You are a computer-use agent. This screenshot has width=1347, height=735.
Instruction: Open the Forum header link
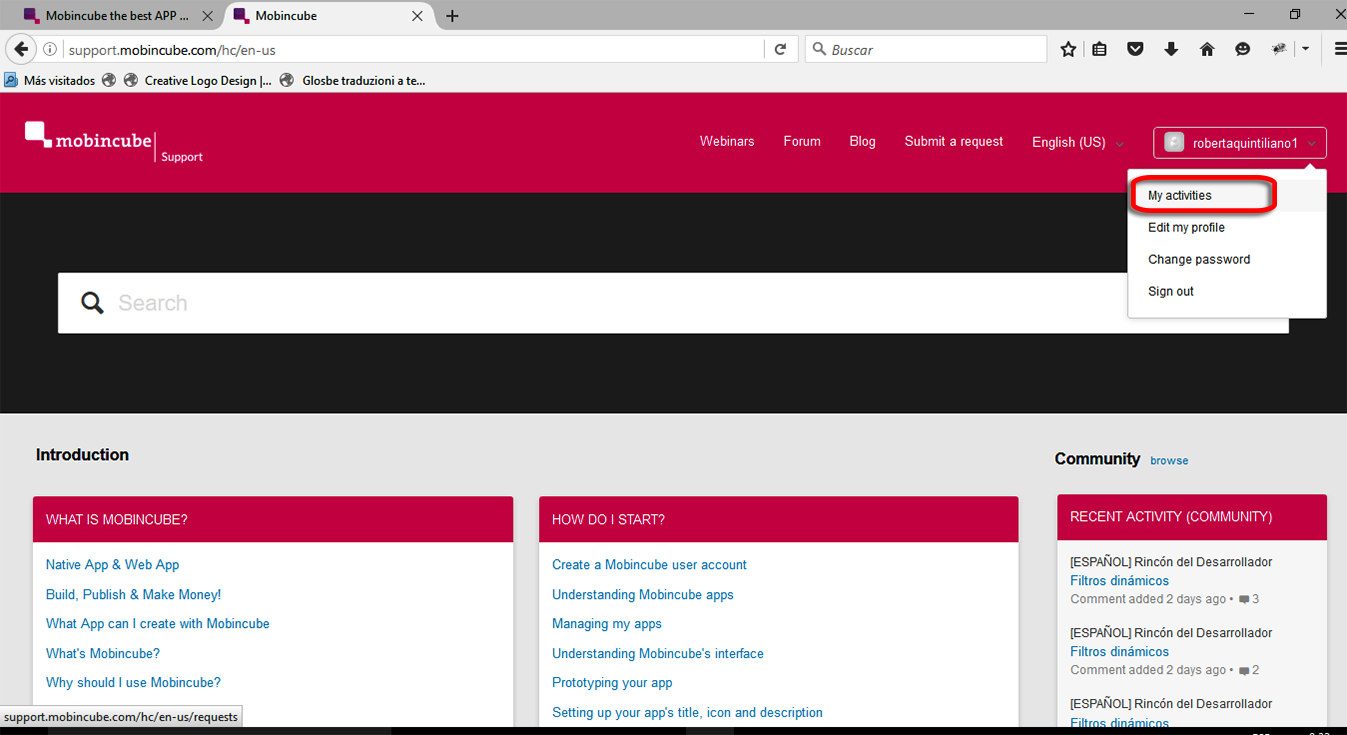pyautogui.click(x=802, y=142)
